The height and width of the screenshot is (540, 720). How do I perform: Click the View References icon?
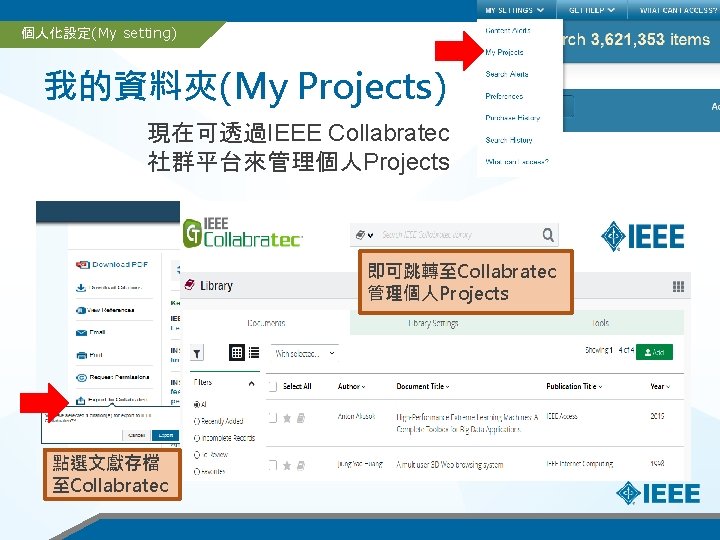(x=81, y=310)
